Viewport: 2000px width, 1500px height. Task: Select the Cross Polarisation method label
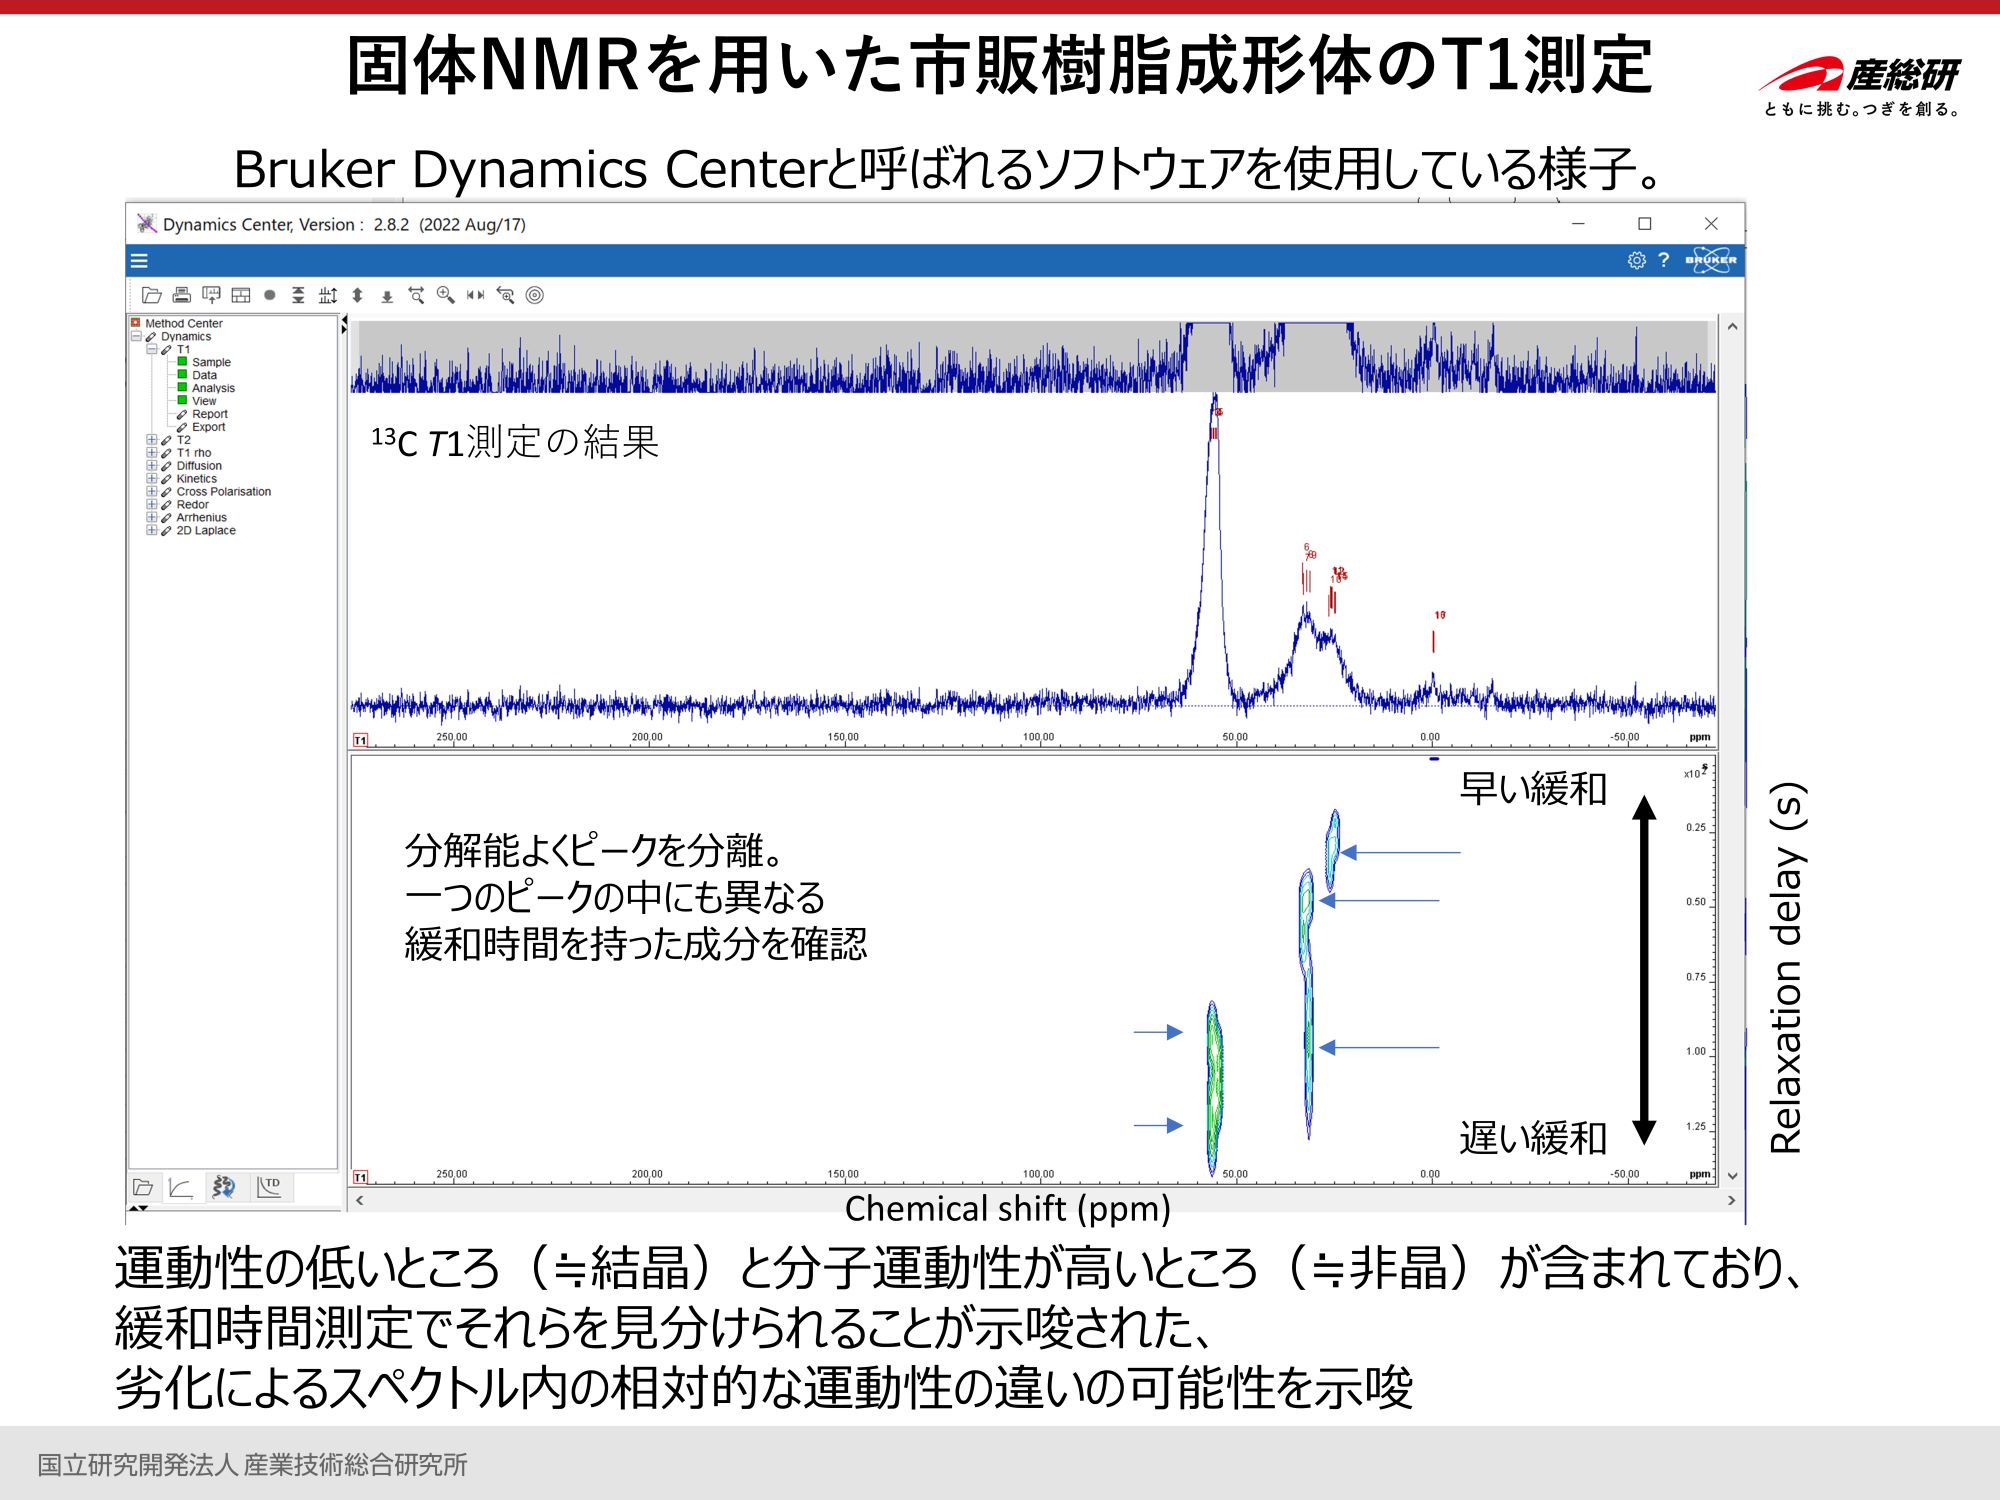pos(224,492)
